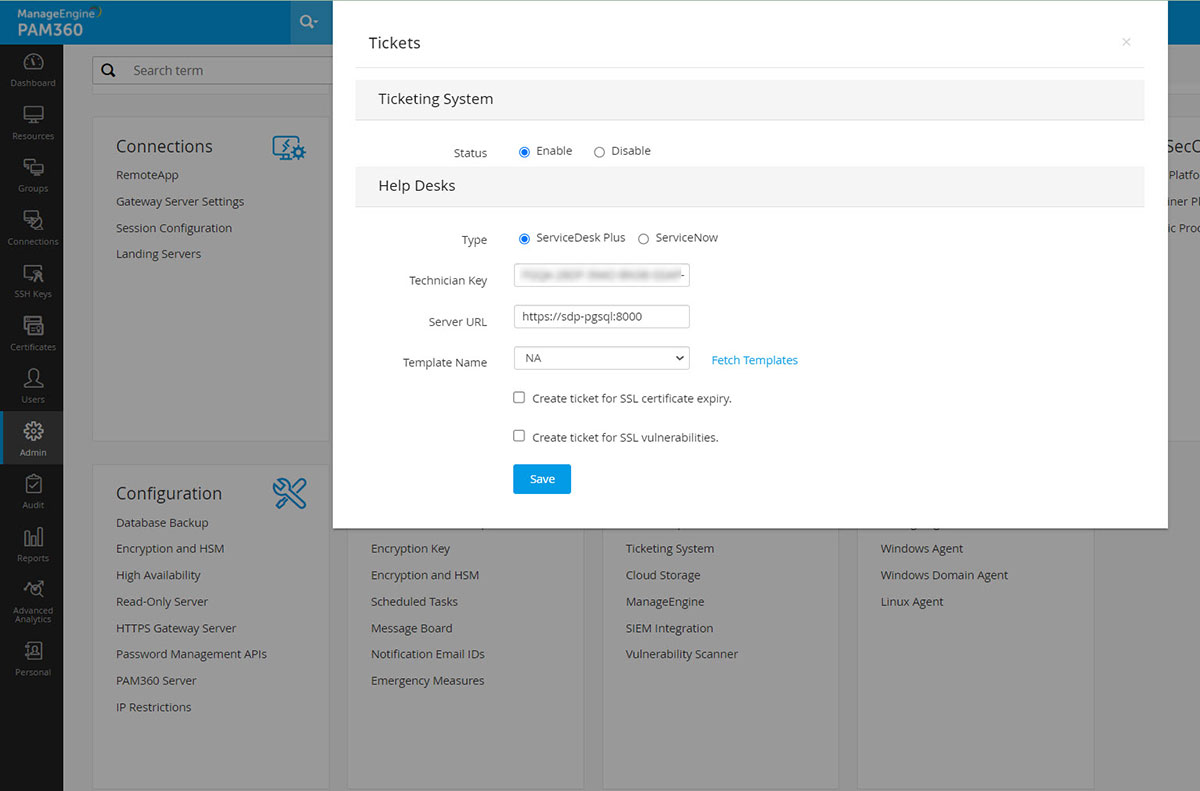Click the Save button
The width and height of the screenshot is (1200, 791).
click(542, 479)
